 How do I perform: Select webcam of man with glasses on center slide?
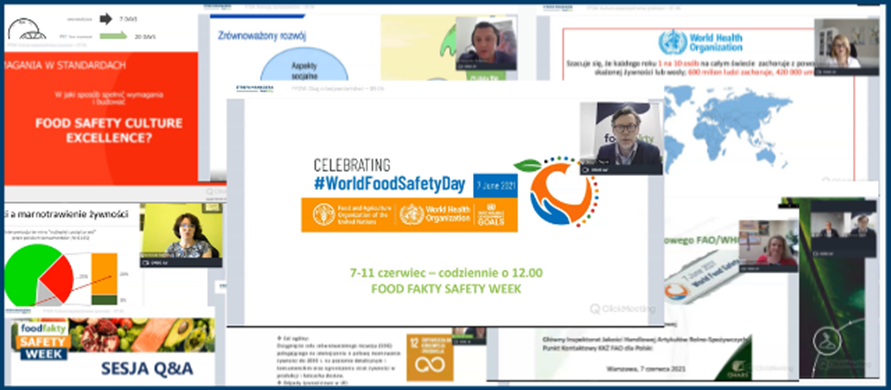(621, 138)
